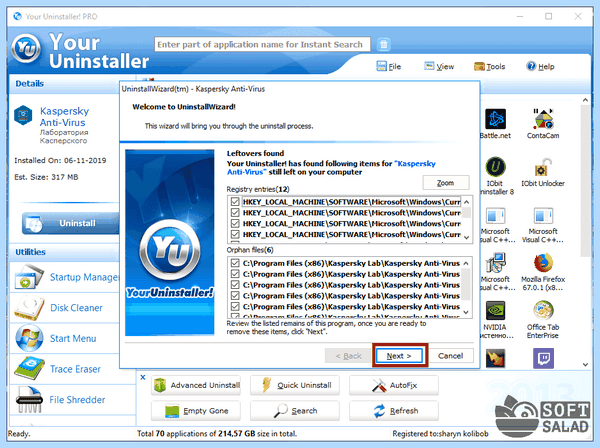Image resolution: width=600 pixels, height=448 pixels.
Task: Open the Trace Eraser utility
Action: [73, 369]
